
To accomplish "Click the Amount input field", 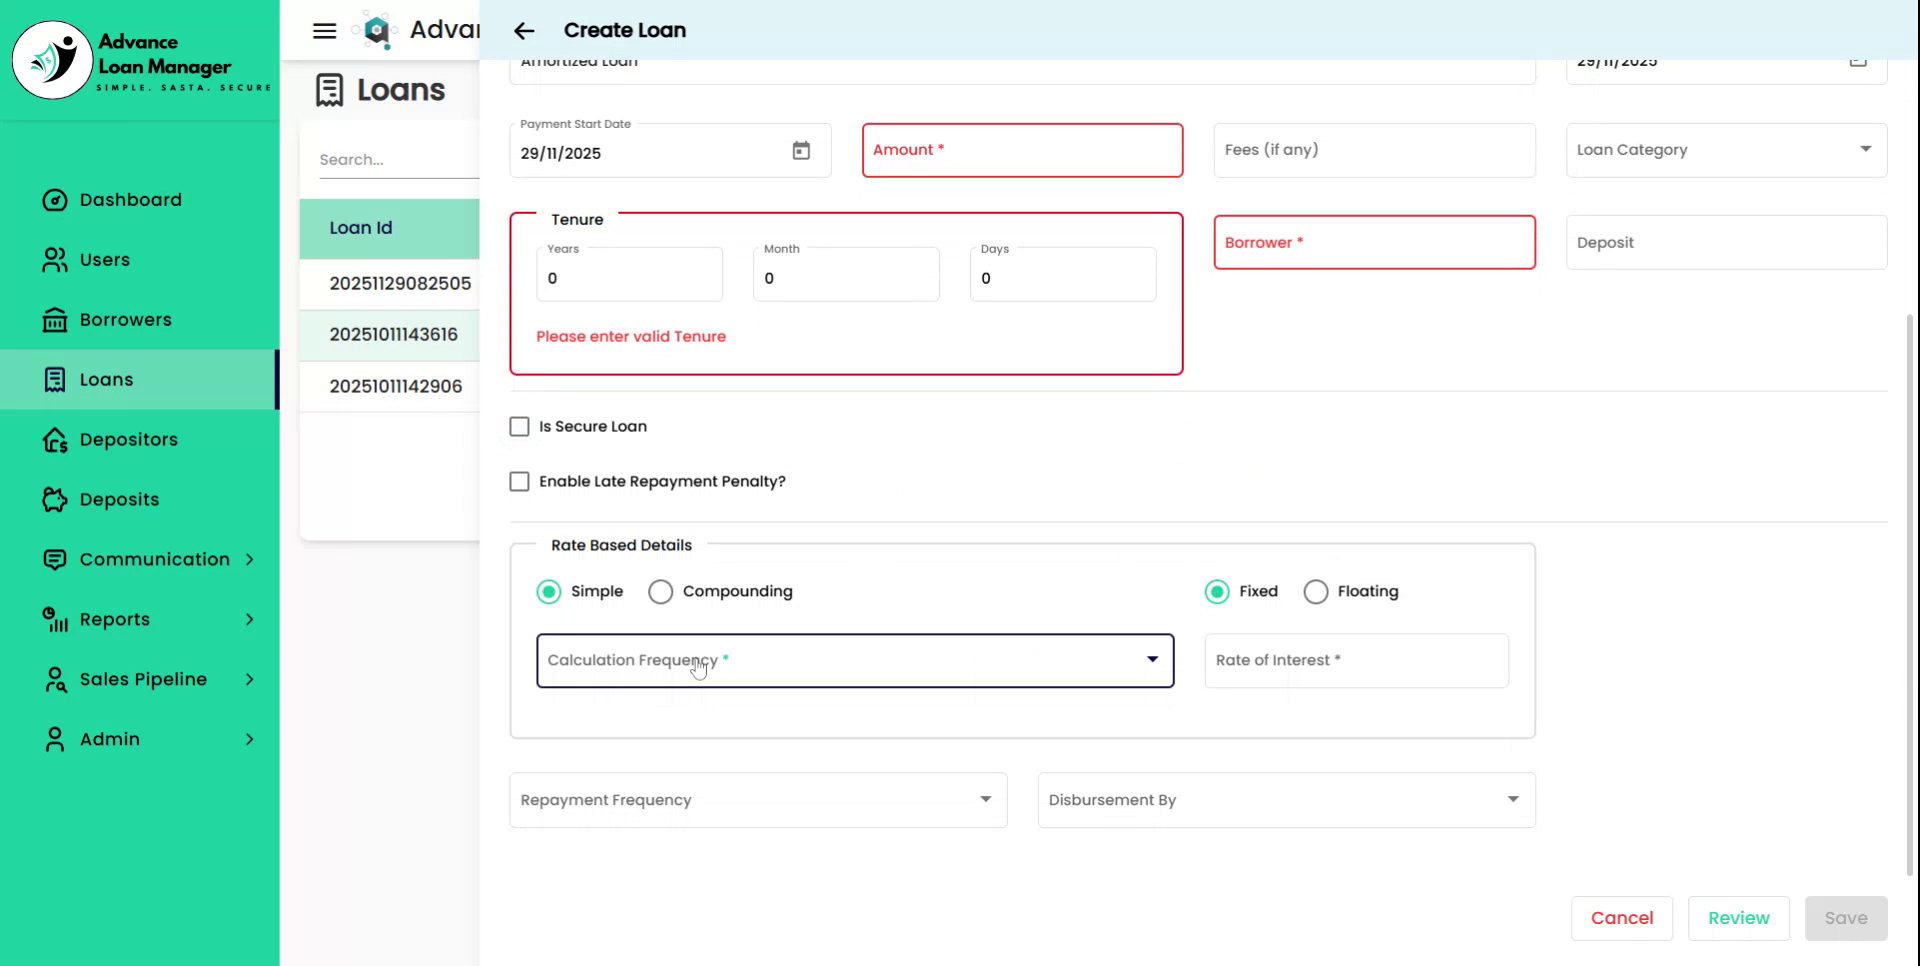I will point(1022,150).
